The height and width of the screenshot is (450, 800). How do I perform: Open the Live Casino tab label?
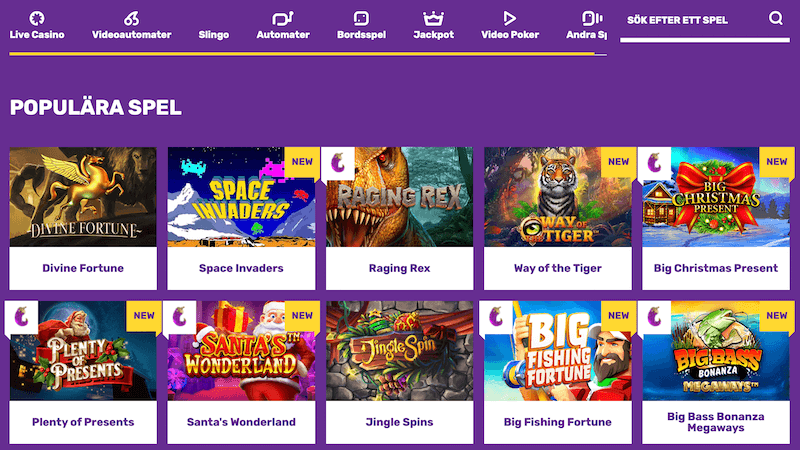(x=37, y=35)
